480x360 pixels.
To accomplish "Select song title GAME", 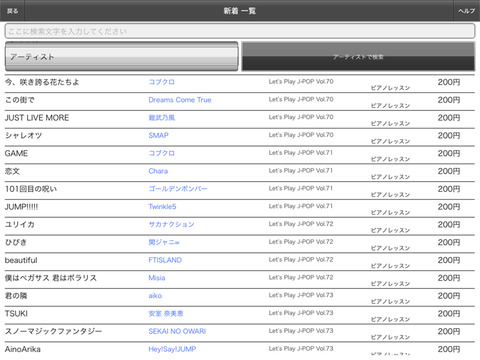I will (x=16, y=153).
